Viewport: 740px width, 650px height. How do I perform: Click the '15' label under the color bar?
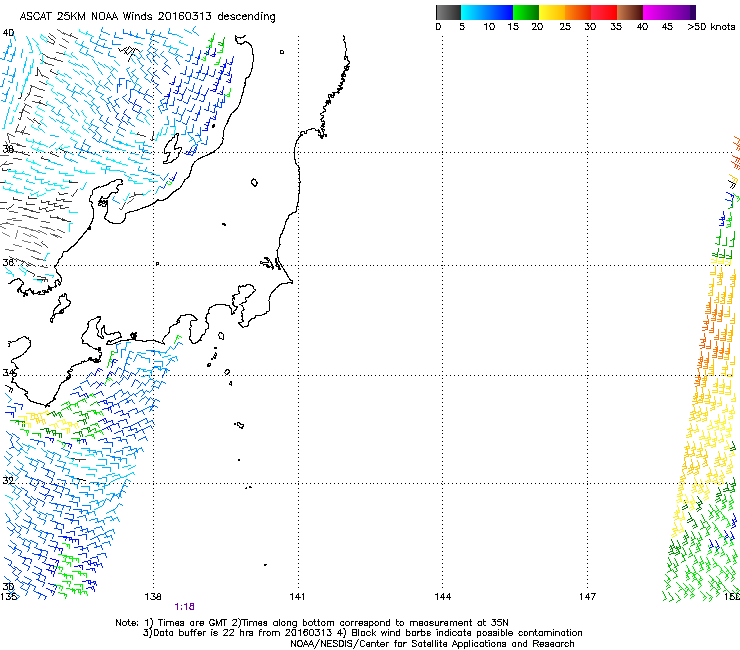[x=513, y=27]
